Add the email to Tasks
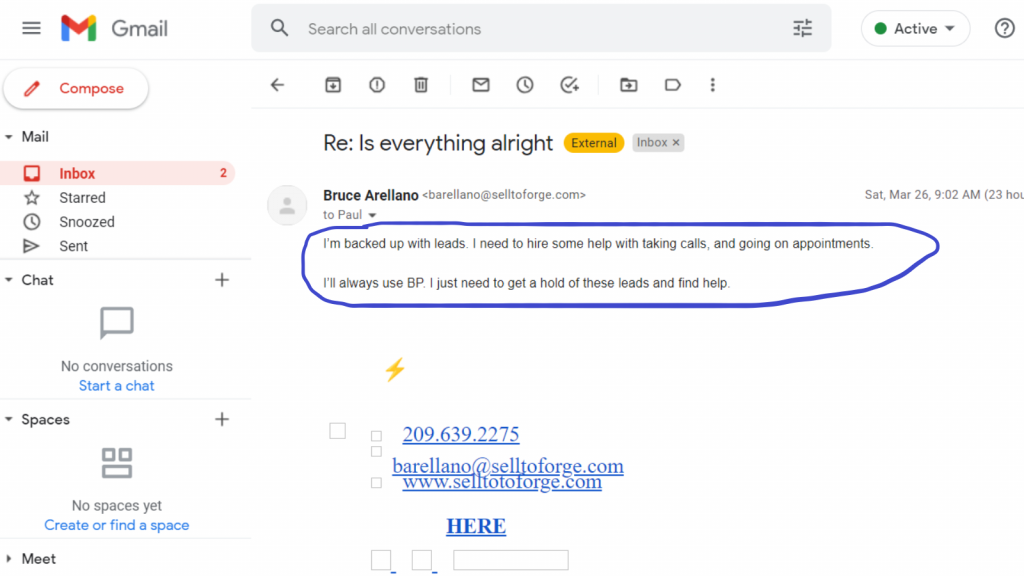 pyautogui.click(x=569, y=85)
